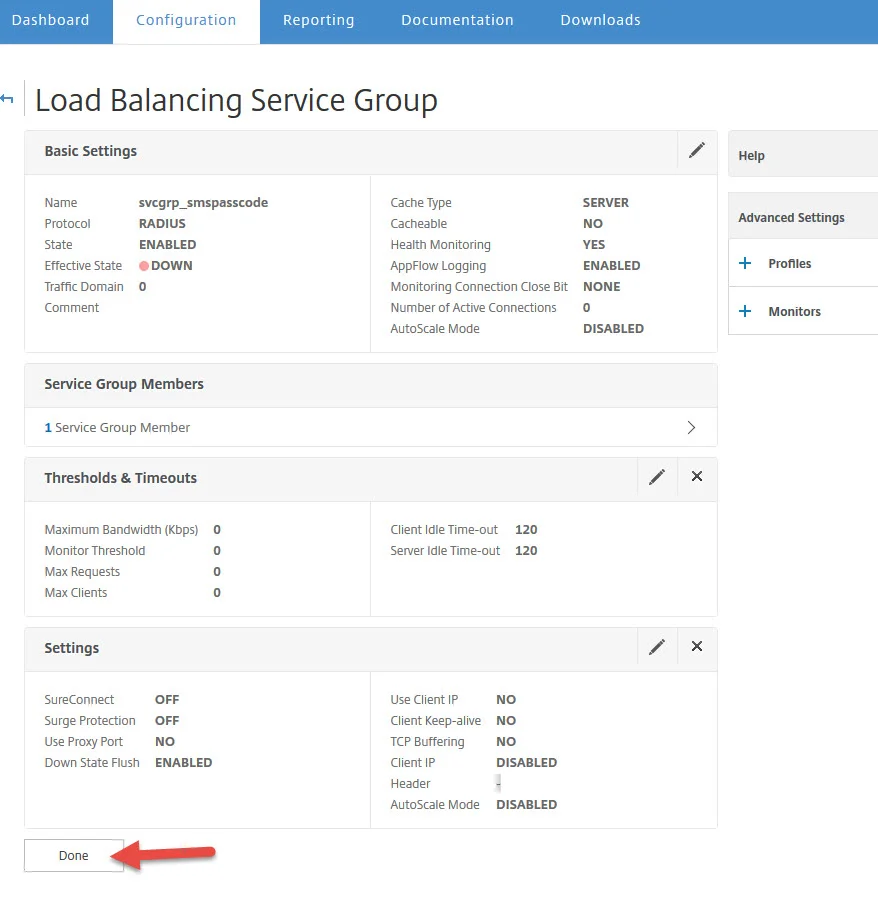Click the RADIUS protocol value
Viewport: 878px width, 908px height.
point(162,224)
